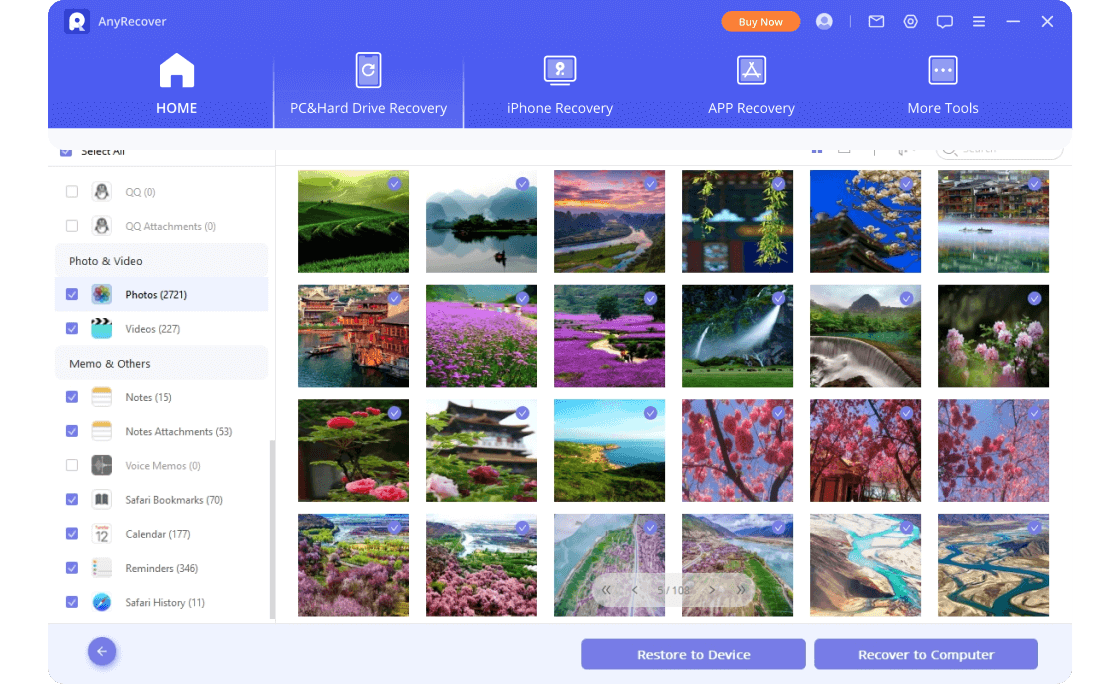Open the feedback chat bubble icon
The width and height of the screenshot is (1120, 684).
click(944, 21)
